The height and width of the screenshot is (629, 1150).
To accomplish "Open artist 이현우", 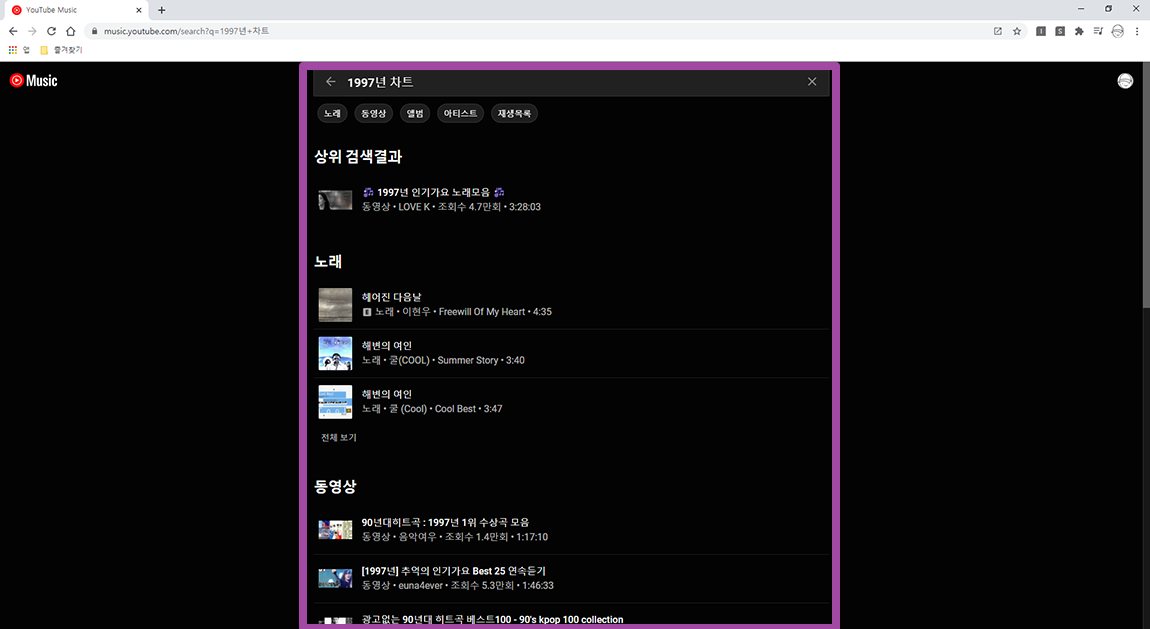I will click(416, 312).
